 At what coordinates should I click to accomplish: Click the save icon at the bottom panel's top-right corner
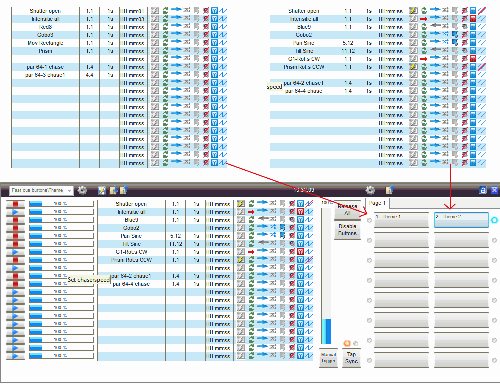[483, 190]
